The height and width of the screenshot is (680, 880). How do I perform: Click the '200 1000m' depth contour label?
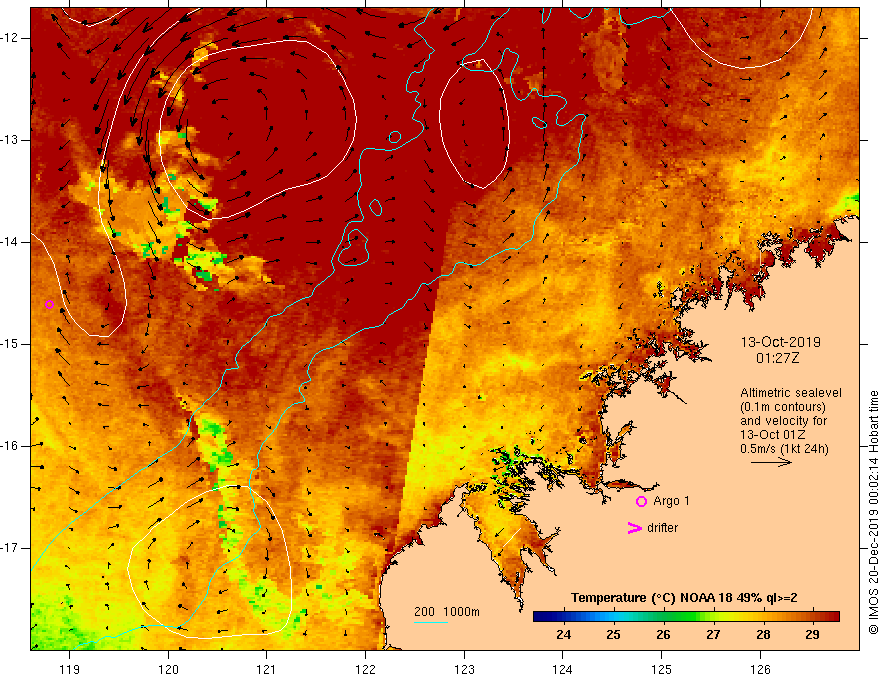[447, 612]
